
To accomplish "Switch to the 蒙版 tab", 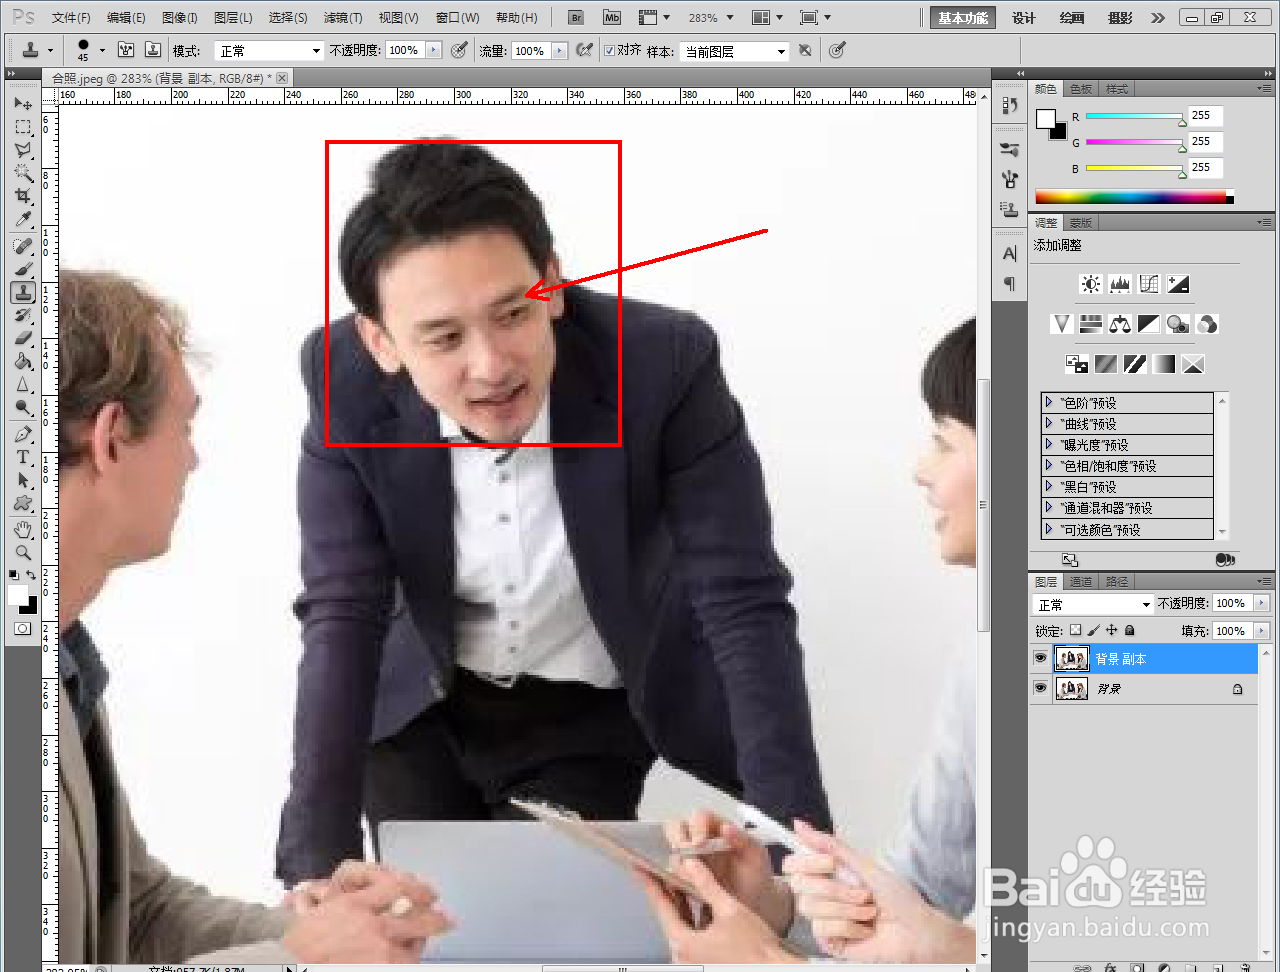I will 1081,223.
